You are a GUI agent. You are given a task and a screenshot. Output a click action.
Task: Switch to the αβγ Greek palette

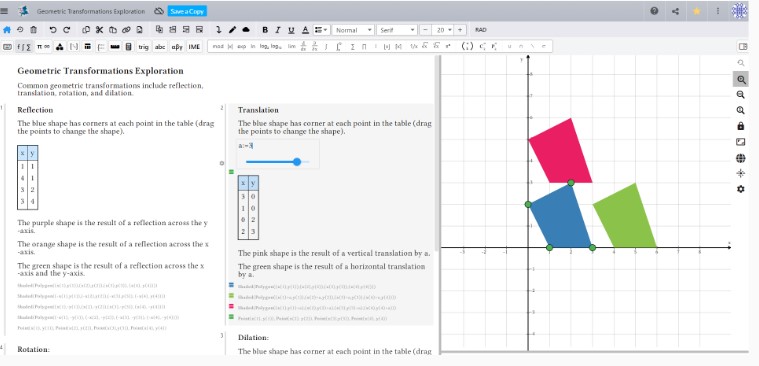coord(177,46)
